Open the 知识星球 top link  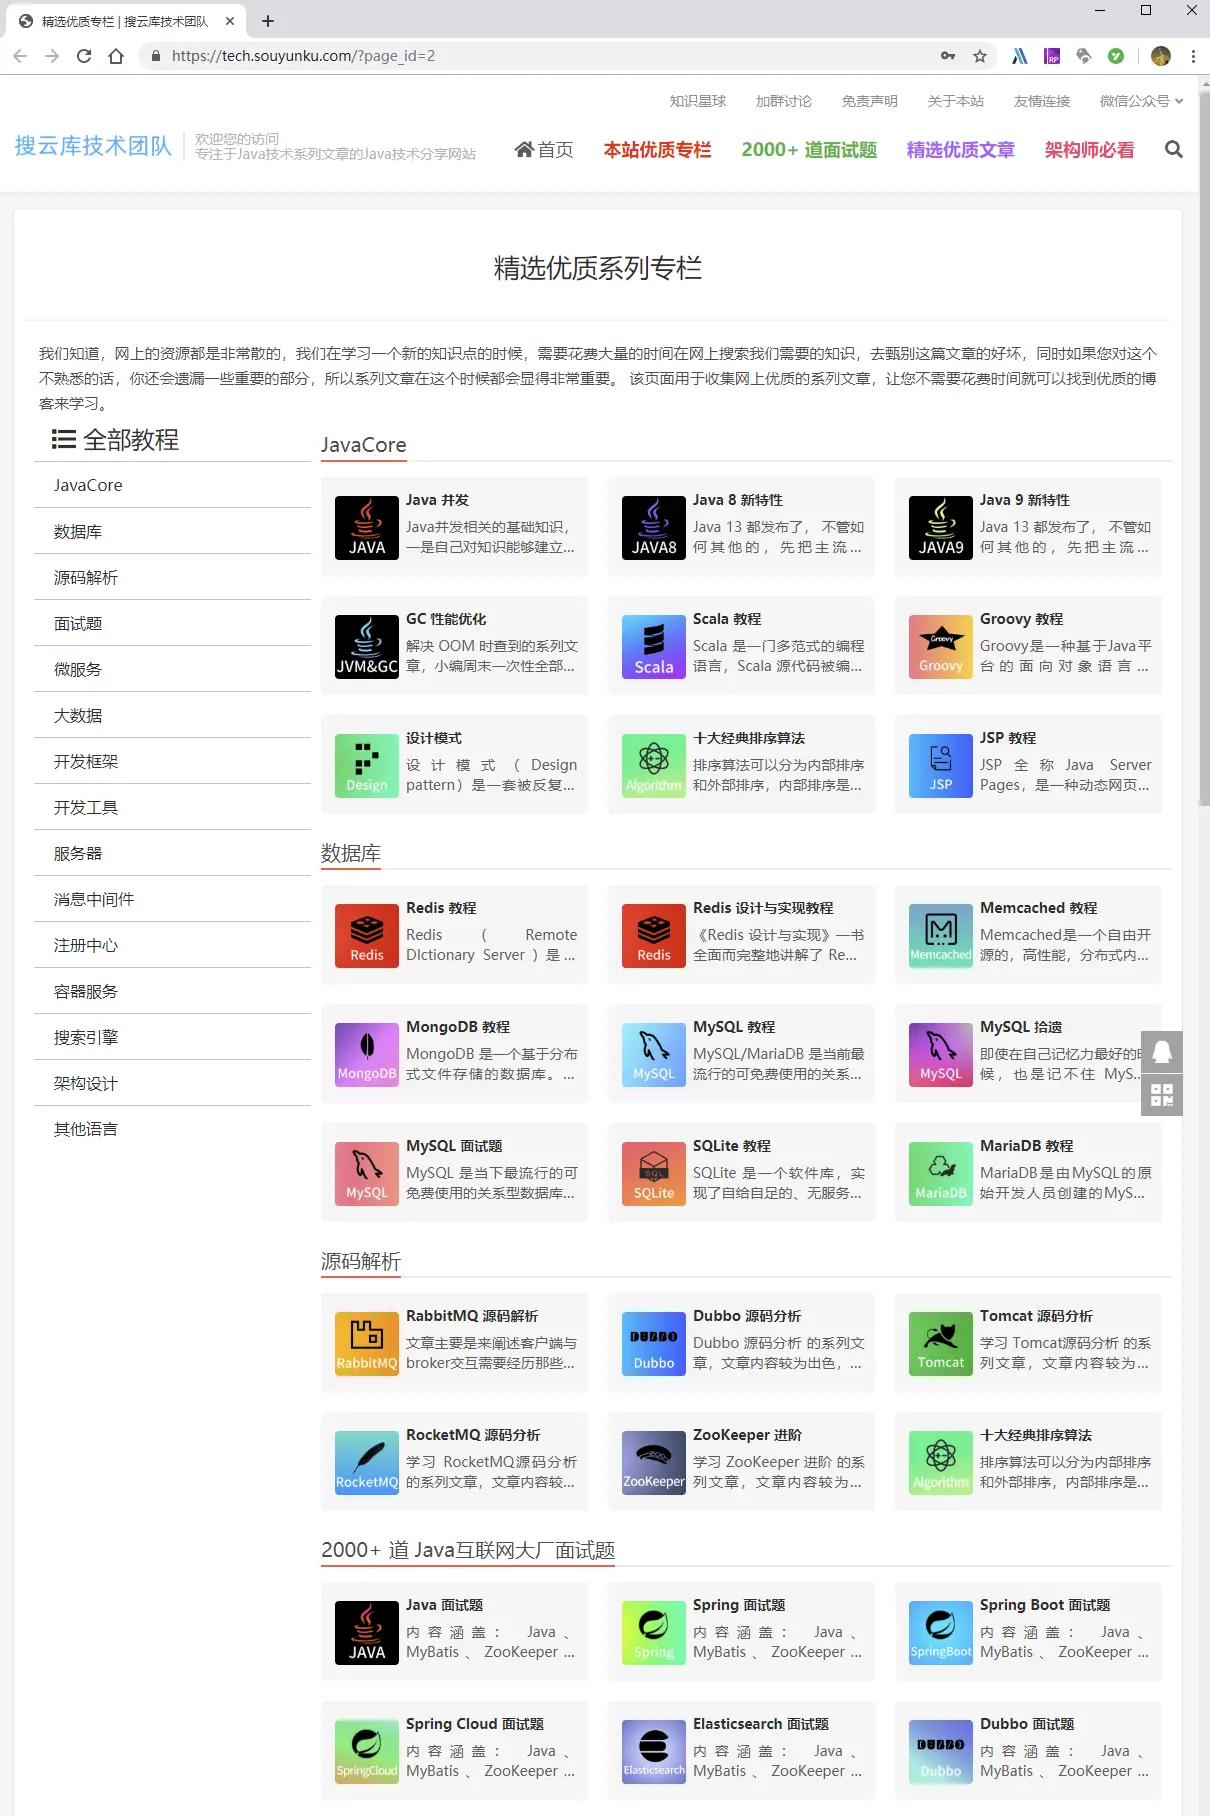tap(698, 101)
